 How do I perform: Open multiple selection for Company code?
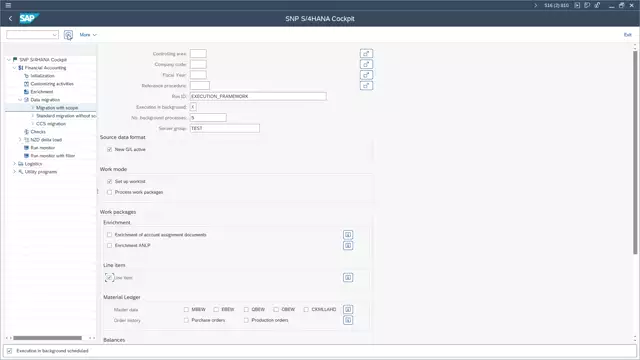click(366, 64)
